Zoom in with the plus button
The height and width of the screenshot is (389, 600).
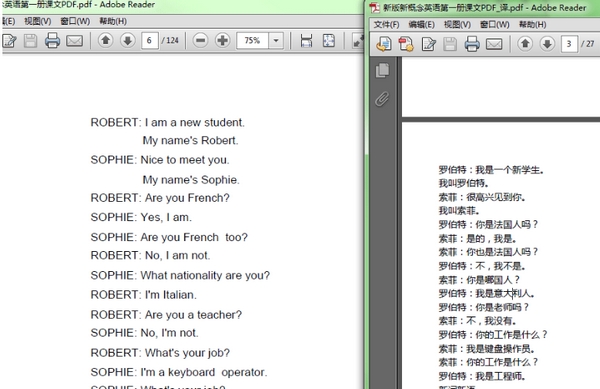coord(222,40)
